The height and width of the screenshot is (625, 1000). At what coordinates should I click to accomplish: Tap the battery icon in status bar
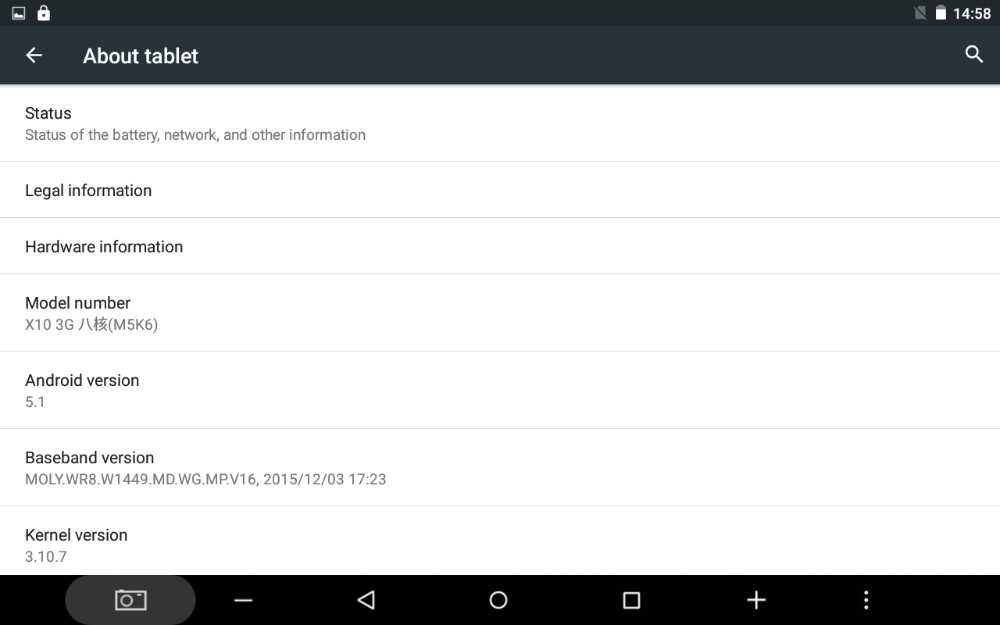941,13
